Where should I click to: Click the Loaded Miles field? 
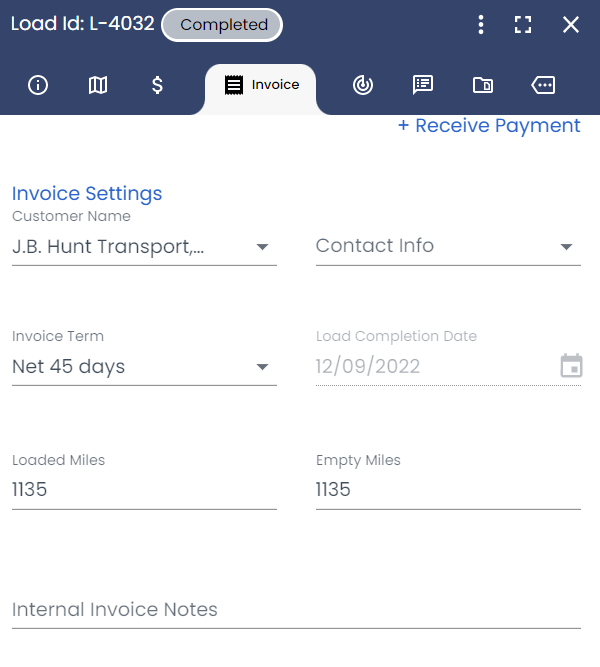click(x=144, y=489)
